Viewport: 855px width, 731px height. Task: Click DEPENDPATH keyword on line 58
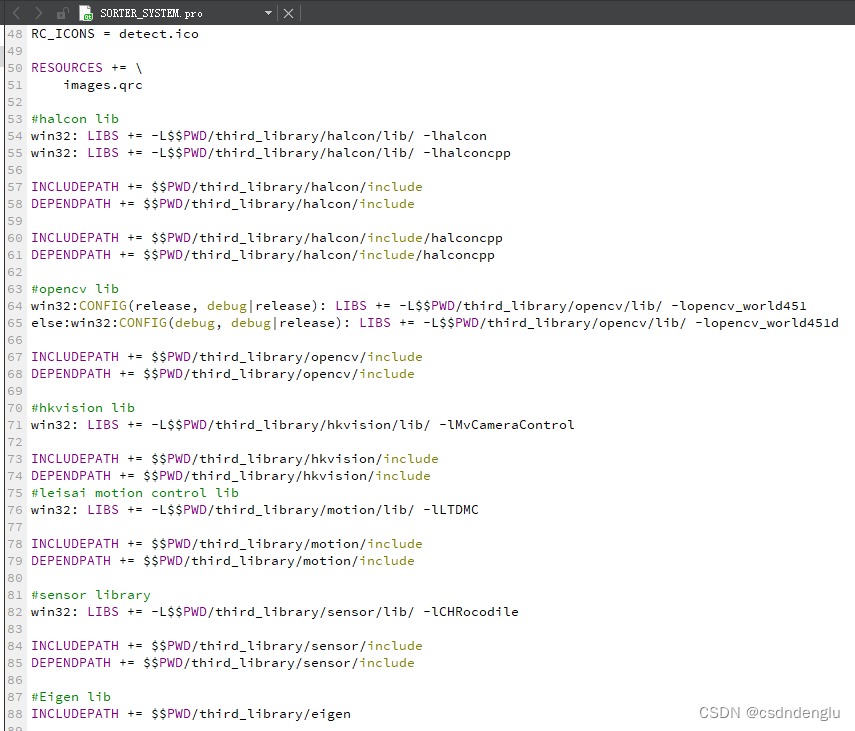[x=71, y=204]
